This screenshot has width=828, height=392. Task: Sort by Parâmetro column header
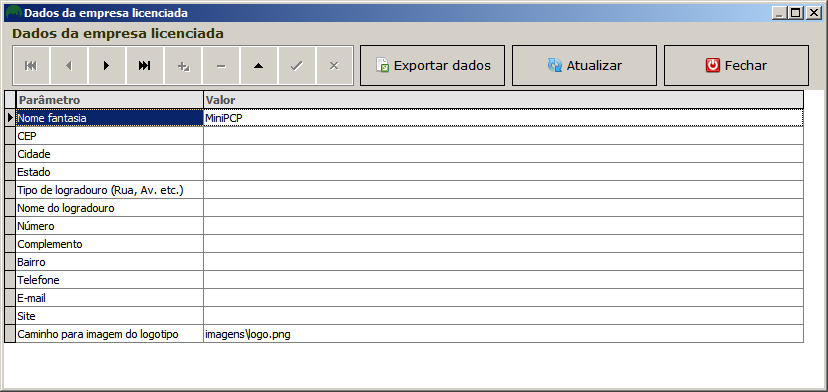[x=109, y=100]
